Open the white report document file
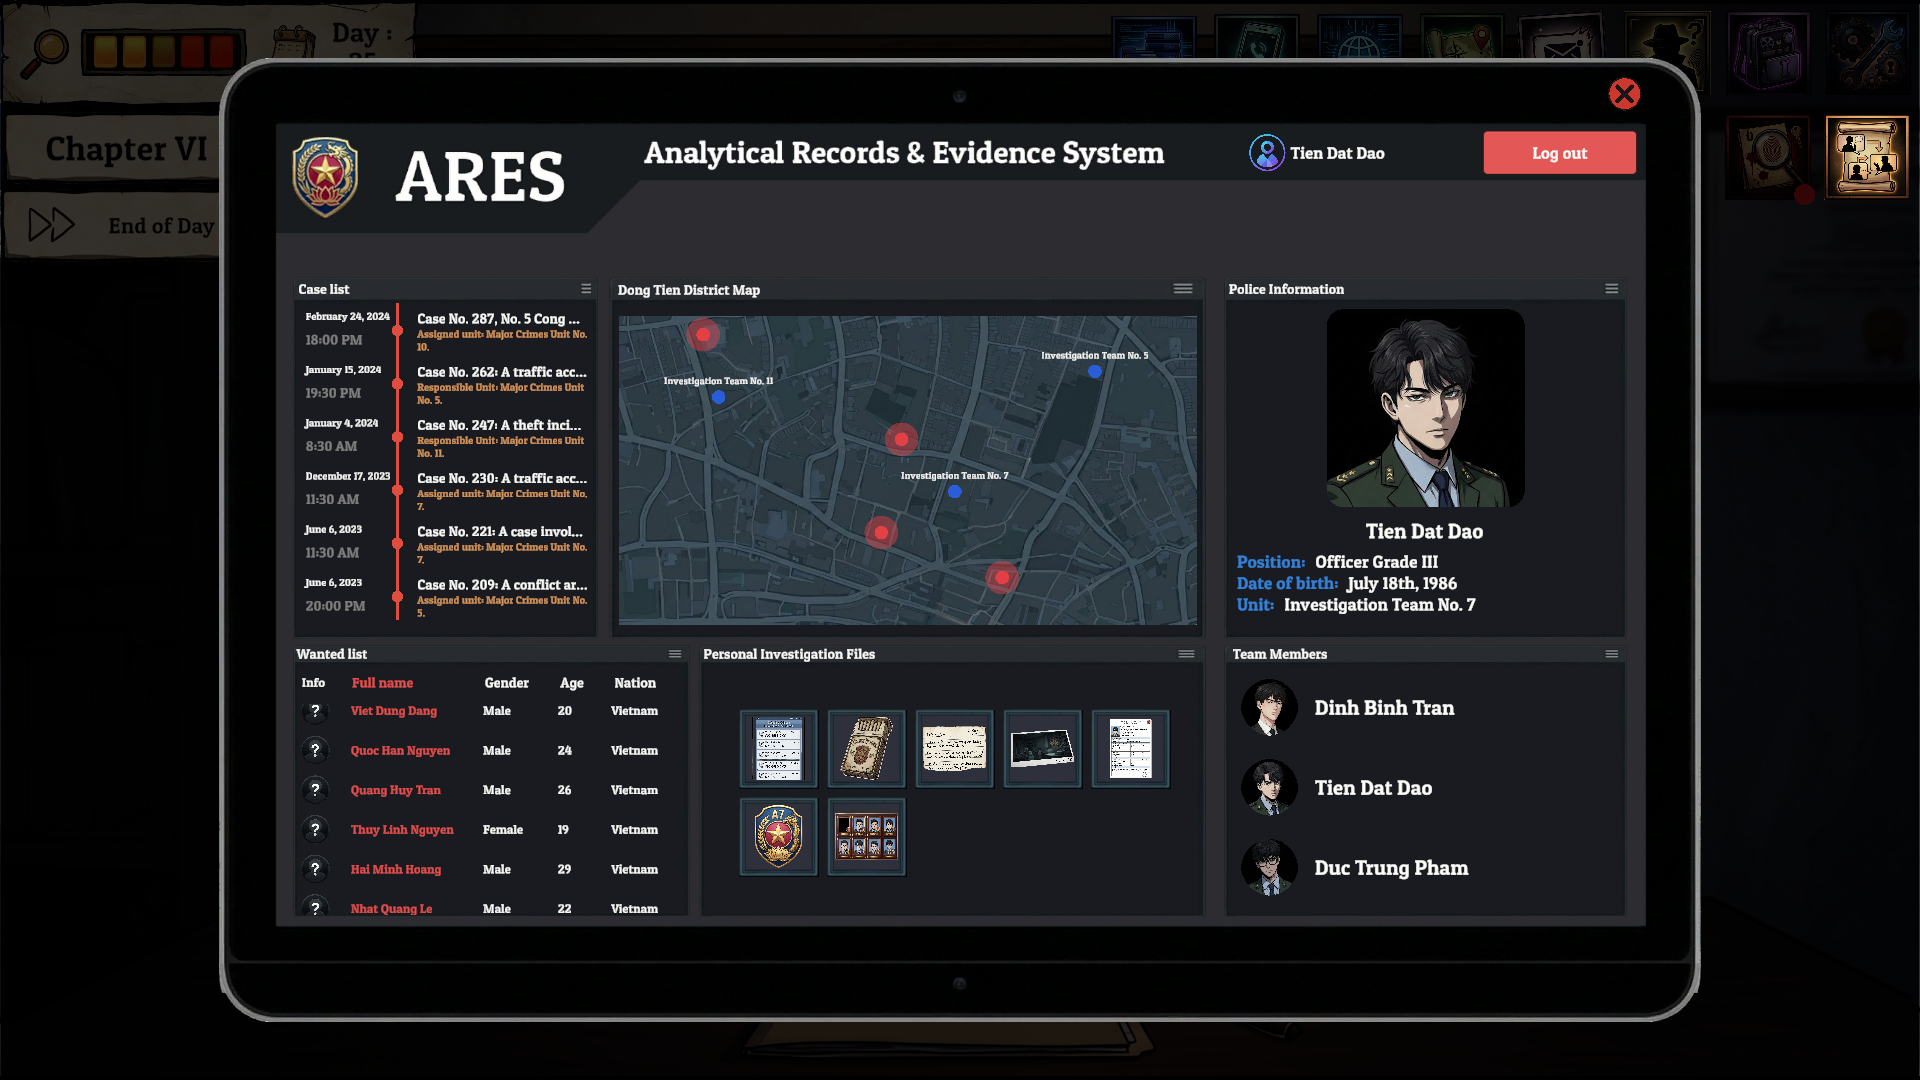Screen dimensions: 1920x1080 pos(1130,749)
